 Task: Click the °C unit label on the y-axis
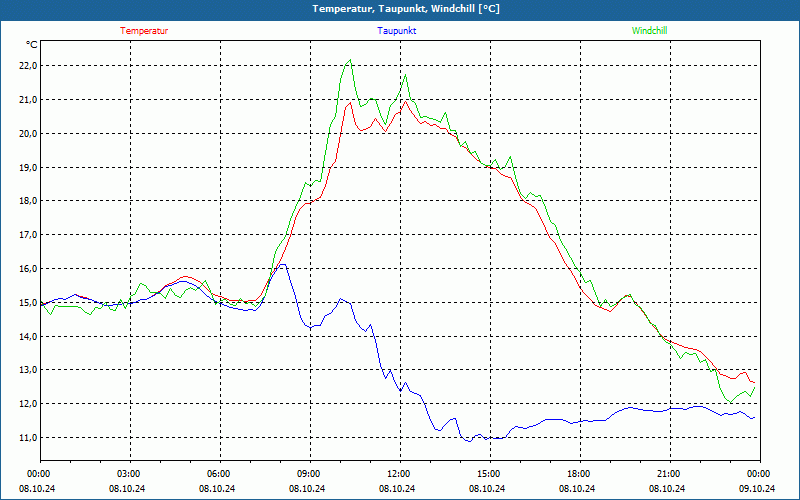coord(32,45)
